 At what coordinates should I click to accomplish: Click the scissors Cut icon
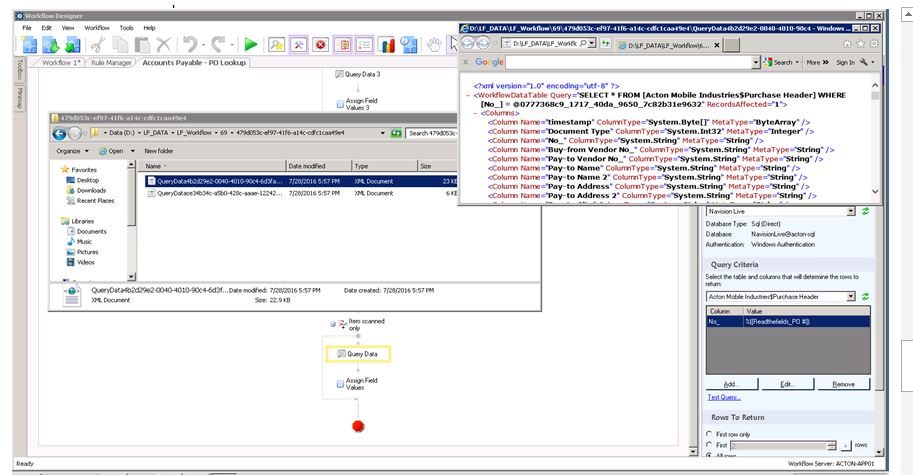[x=98, y=45]
